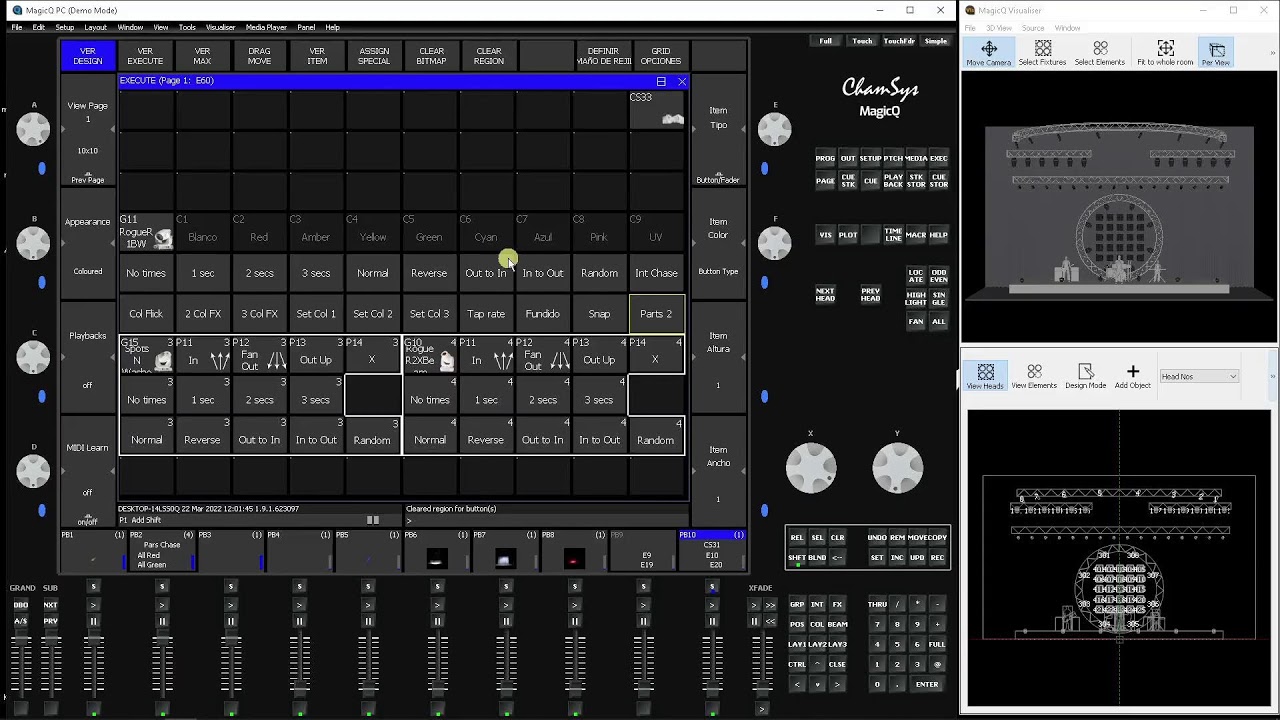Switch to Full panel mode
This screenshot has height=720, width=1280.
[x=825, y=41]
